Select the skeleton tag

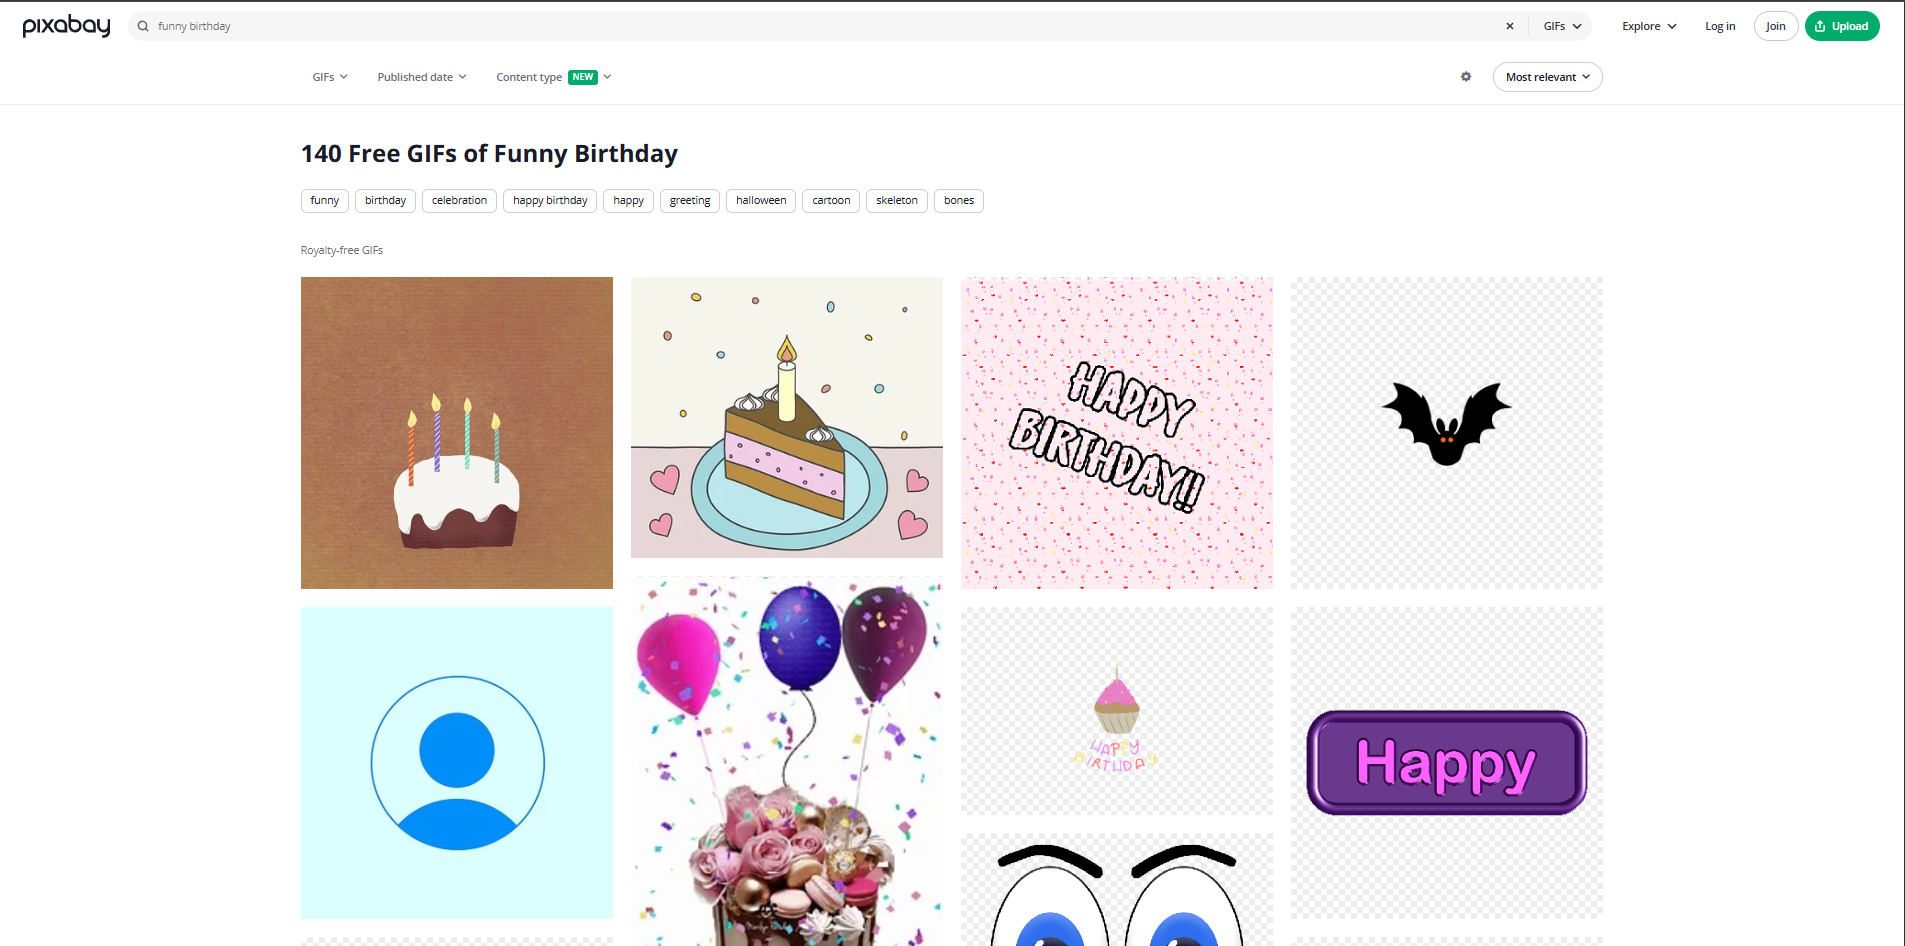point(896,200)
